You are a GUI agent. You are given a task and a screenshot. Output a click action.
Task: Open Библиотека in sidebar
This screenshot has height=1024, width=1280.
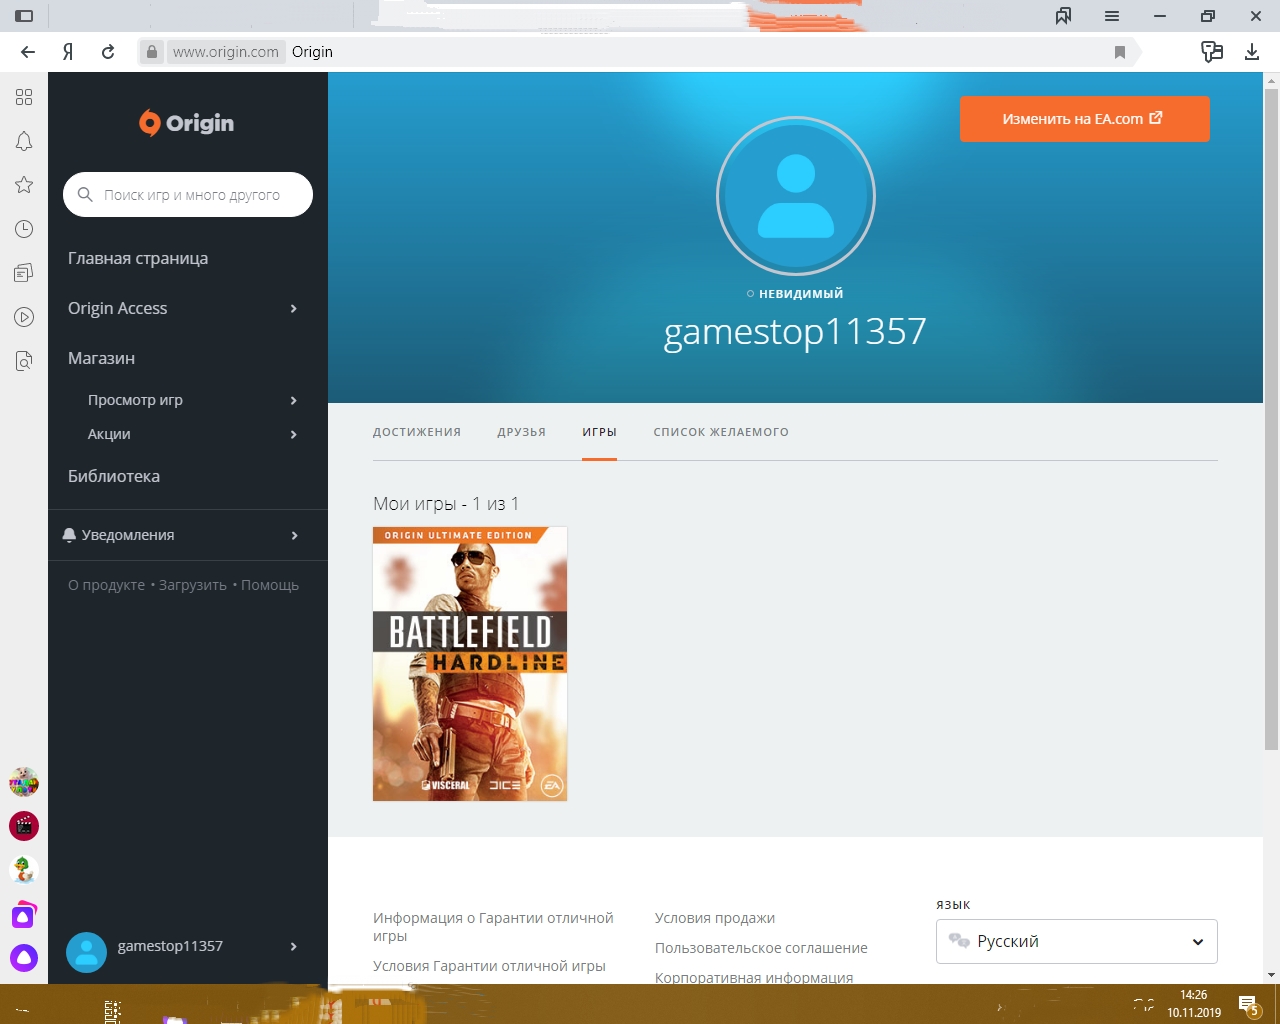pos(114,476)
